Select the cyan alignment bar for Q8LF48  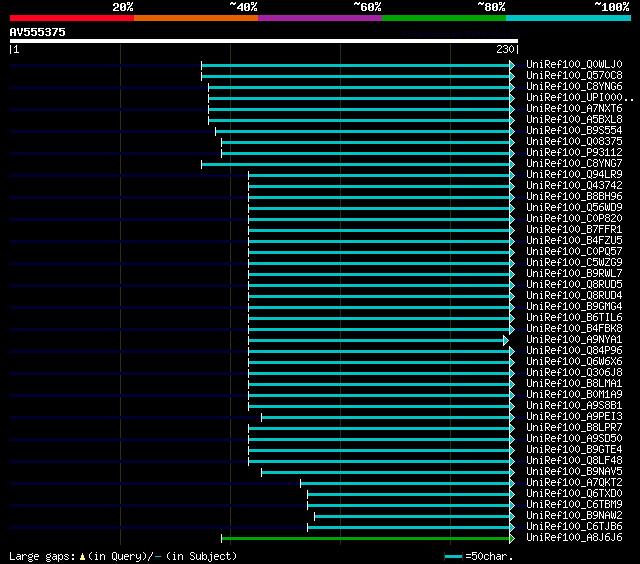click(379, 462)
